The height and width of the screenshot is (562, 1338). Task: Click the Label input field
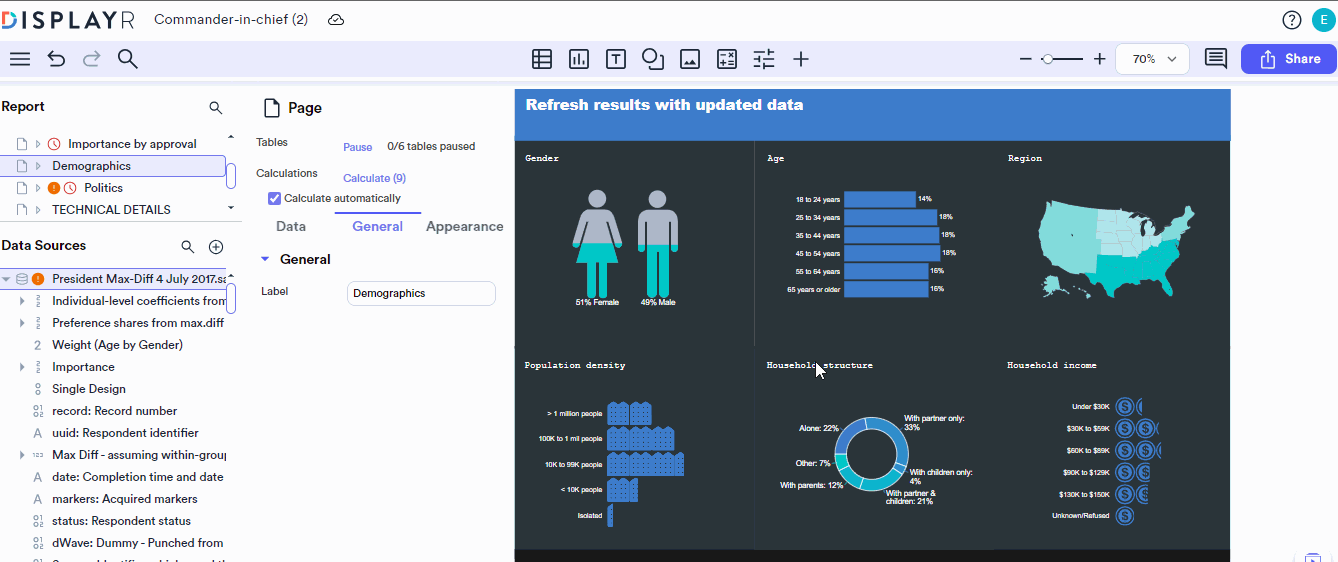coord(421,293)
